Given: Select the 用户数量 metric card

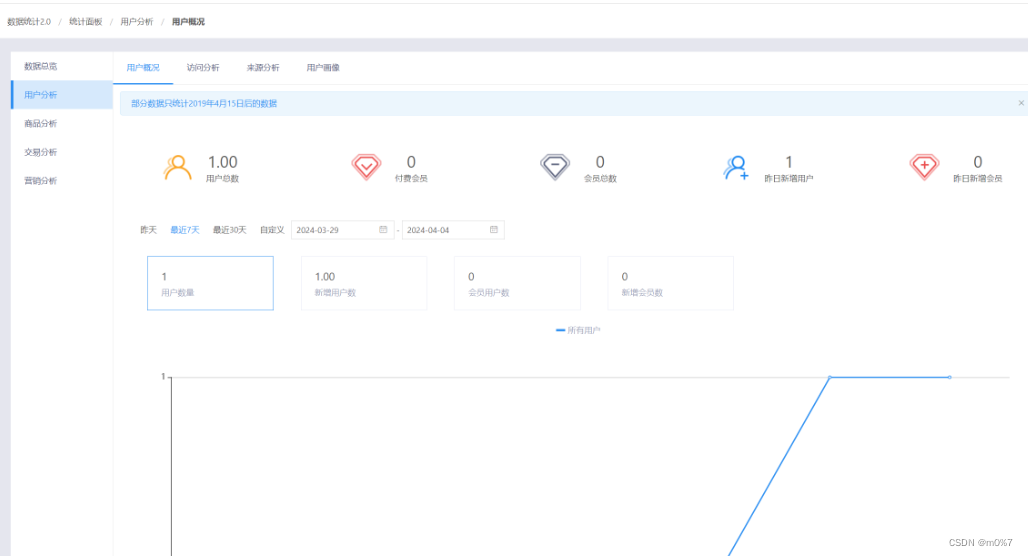Looking at the screenshot, I should click(210, 283).
